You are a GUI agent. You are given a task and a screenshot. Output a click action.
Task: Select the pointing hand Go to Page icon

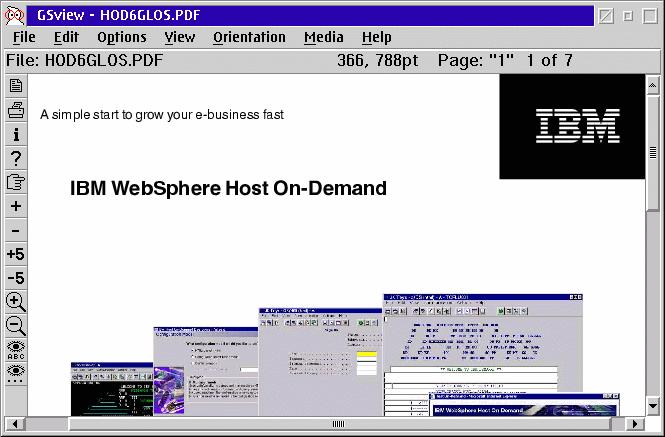point(16,182)
